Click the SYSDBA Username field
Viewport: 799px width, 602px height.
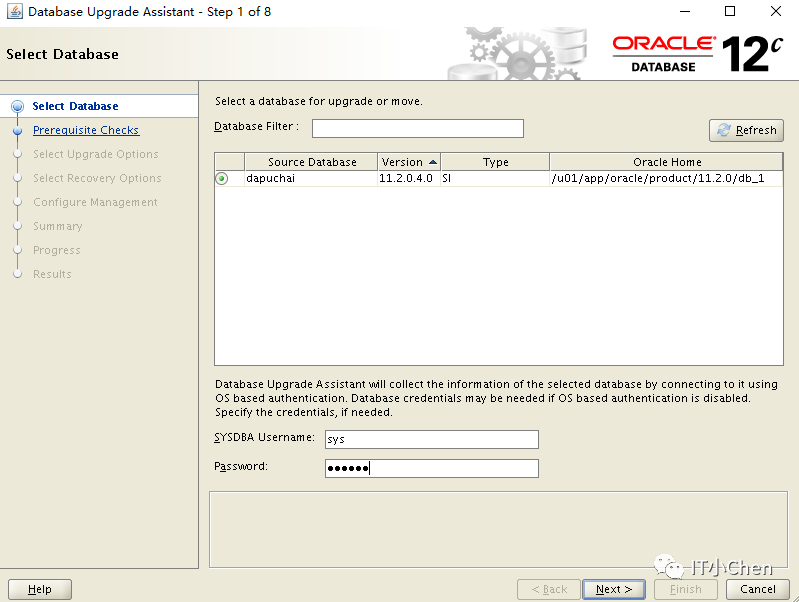[x=432, y=439]
